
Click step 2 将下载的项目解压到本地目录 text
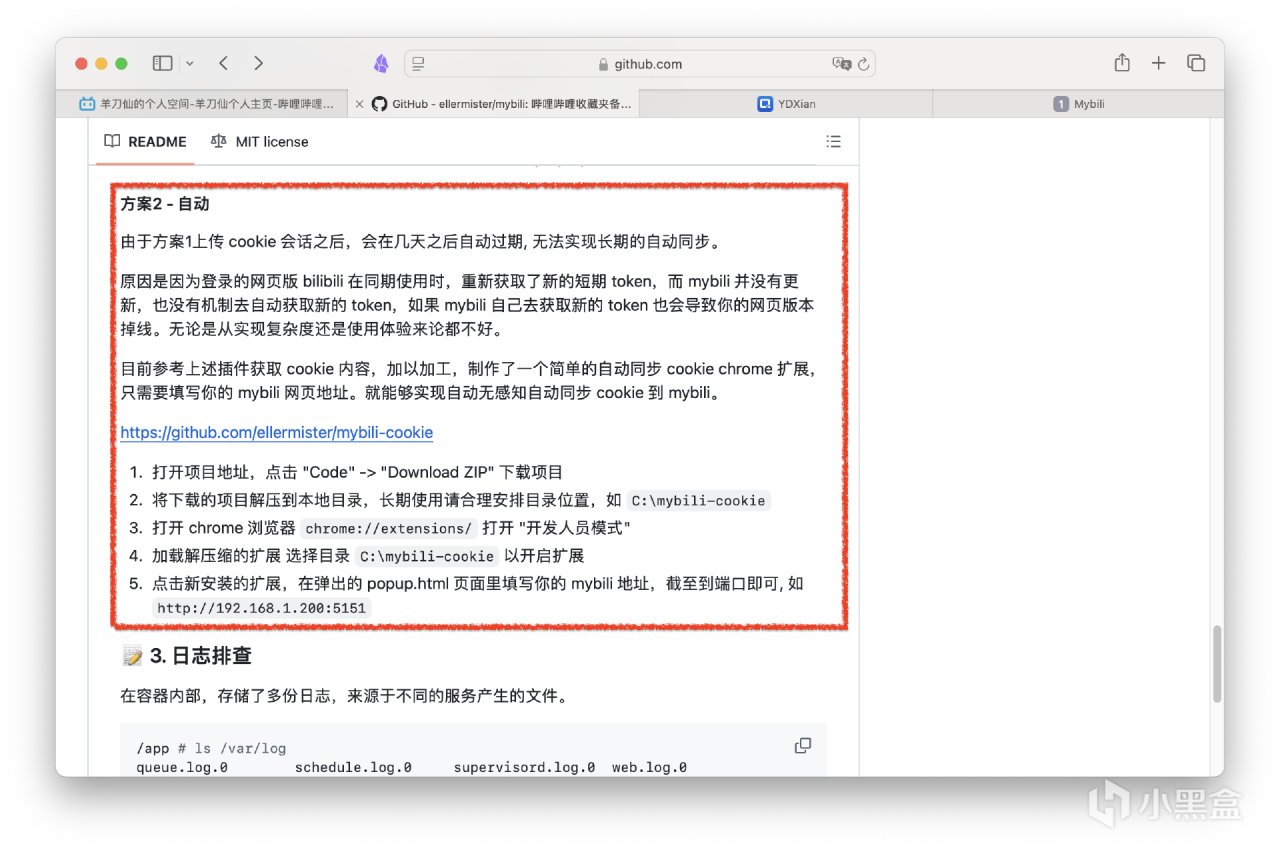coord(461,500)
